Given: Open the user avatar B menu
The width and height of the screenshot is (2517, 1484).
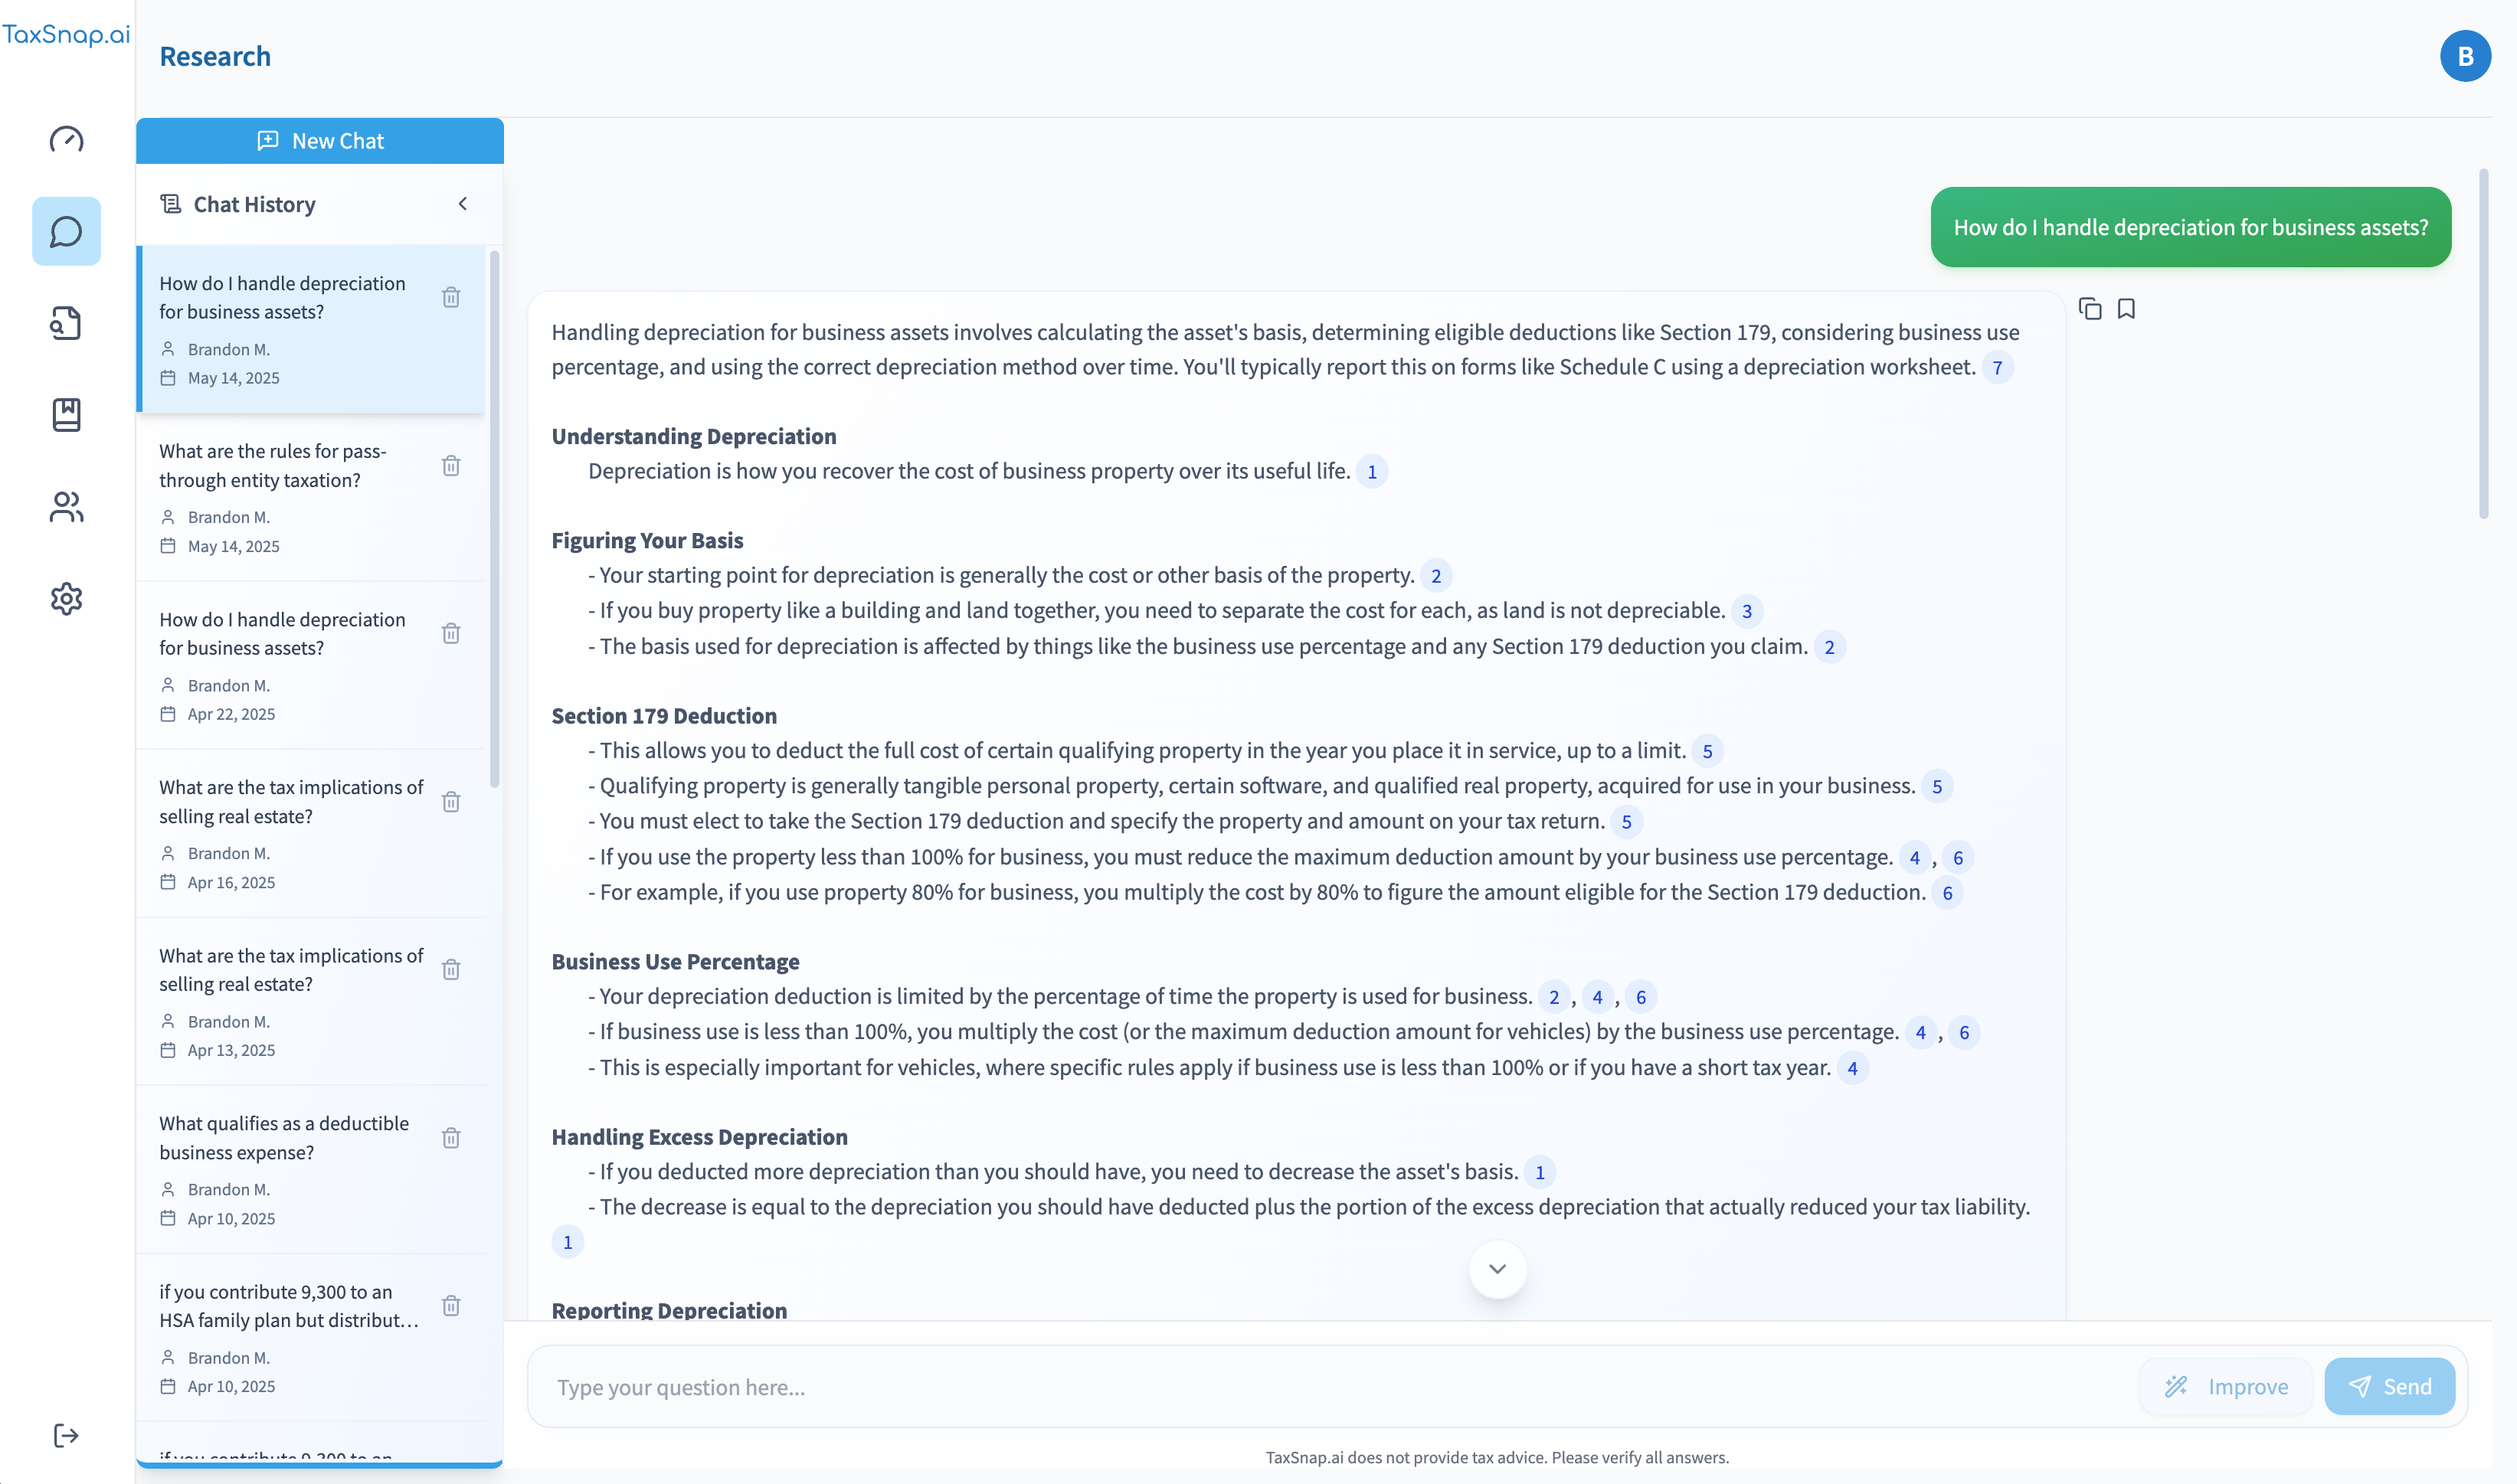Looking at the screenshot, I should (x=2464, y=57).
